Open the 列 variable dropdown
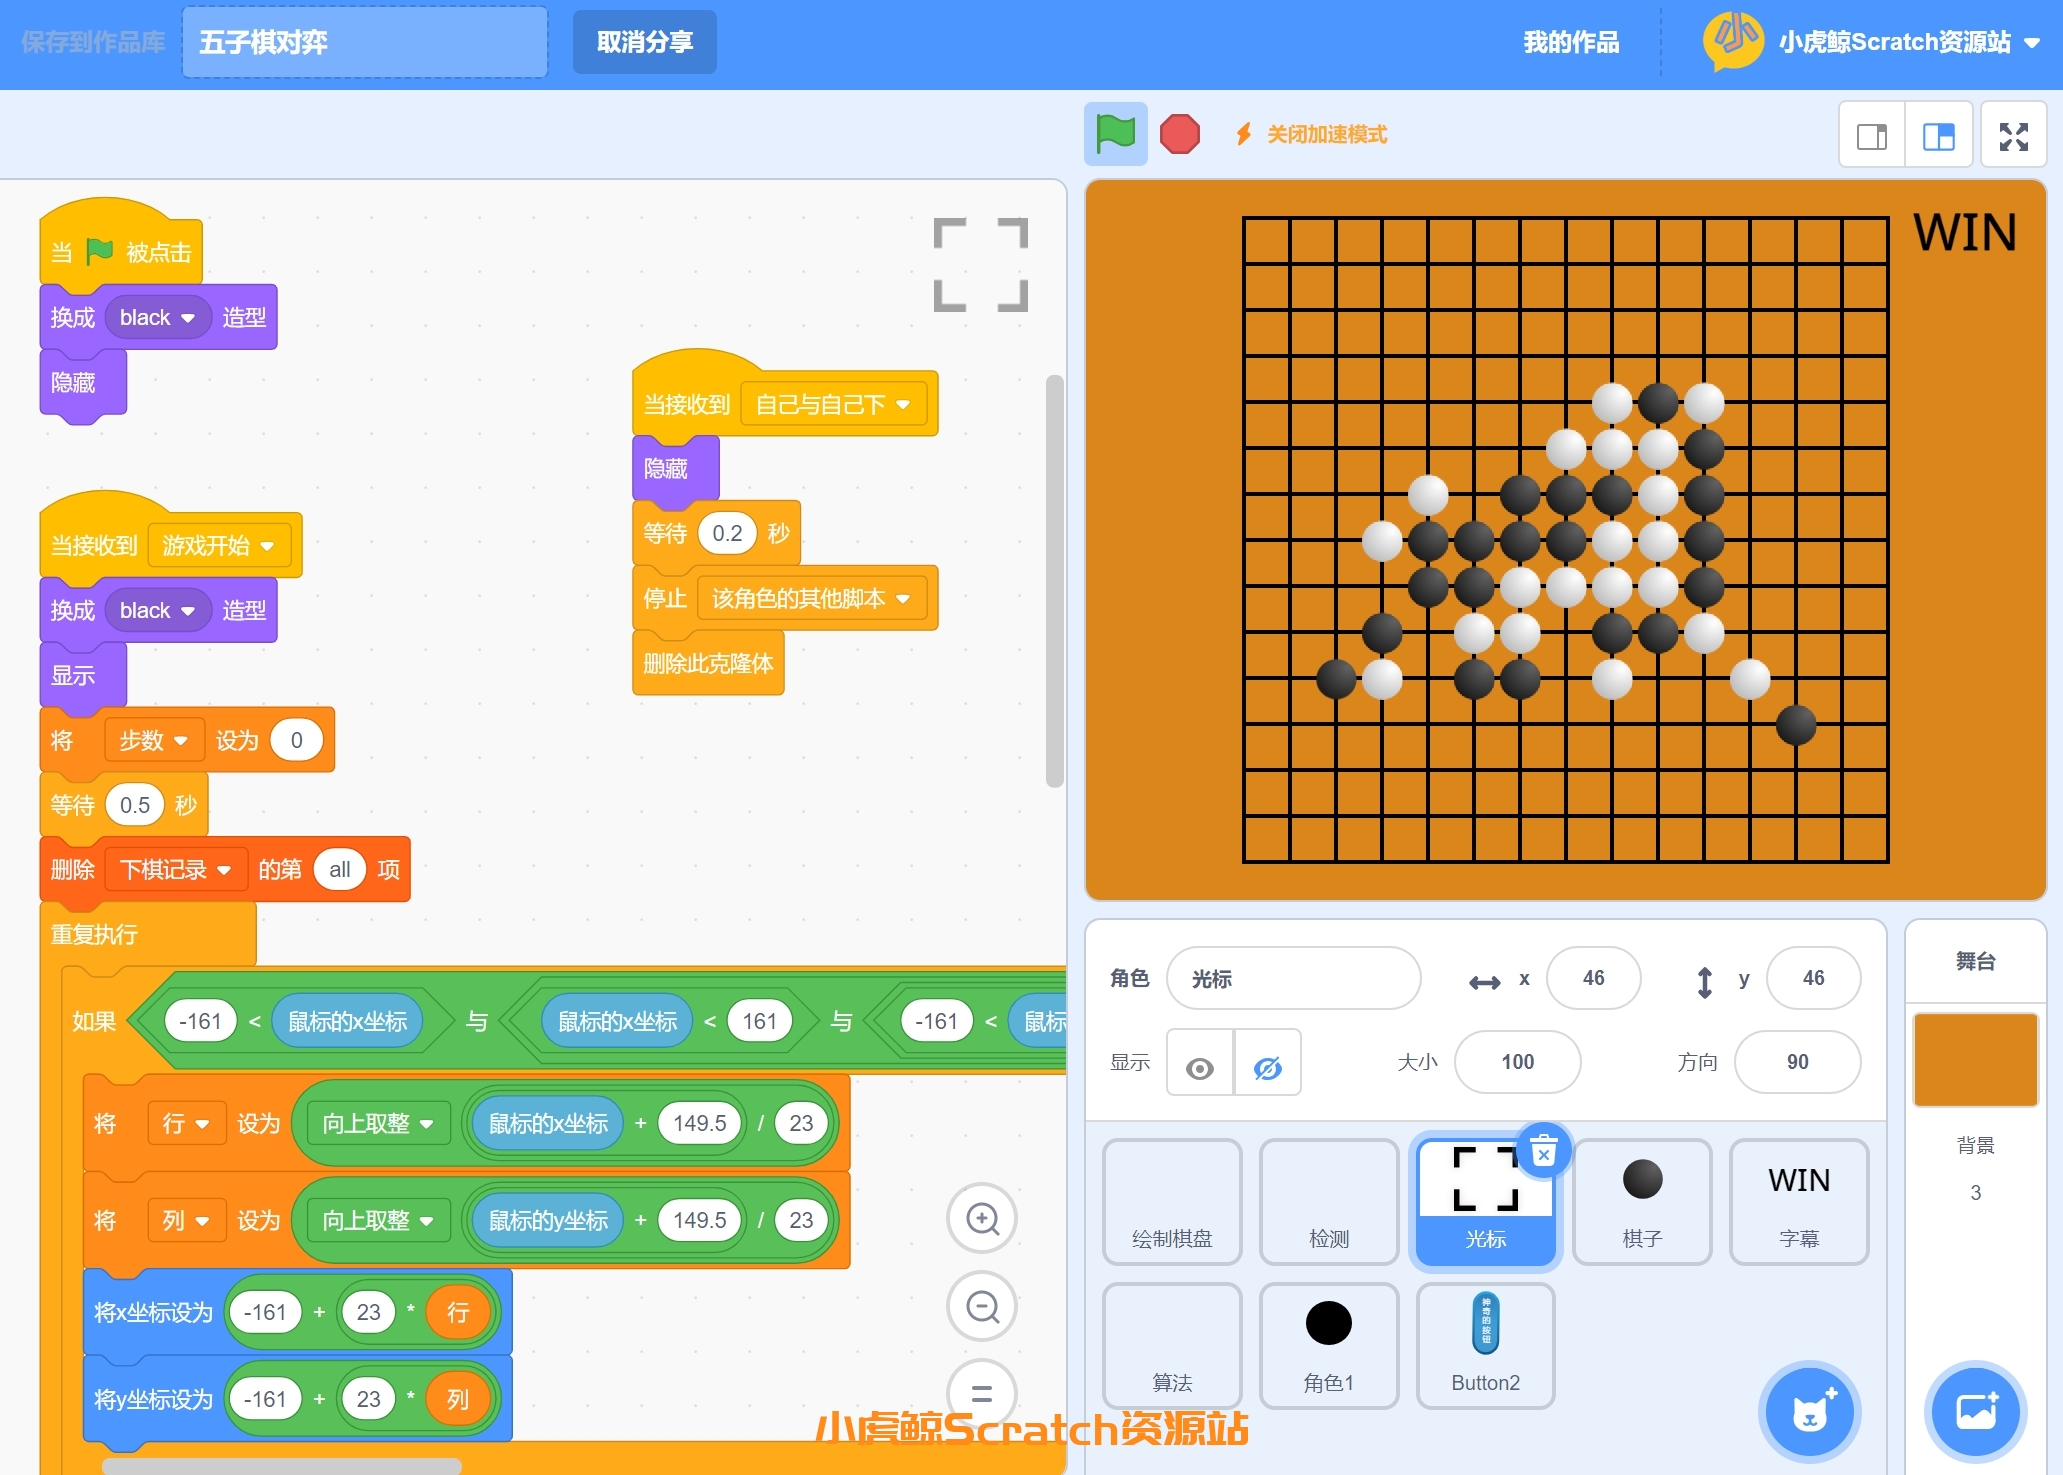Image resolution: width=2063 pixels, height=1475 pixels. point(185,1220)
